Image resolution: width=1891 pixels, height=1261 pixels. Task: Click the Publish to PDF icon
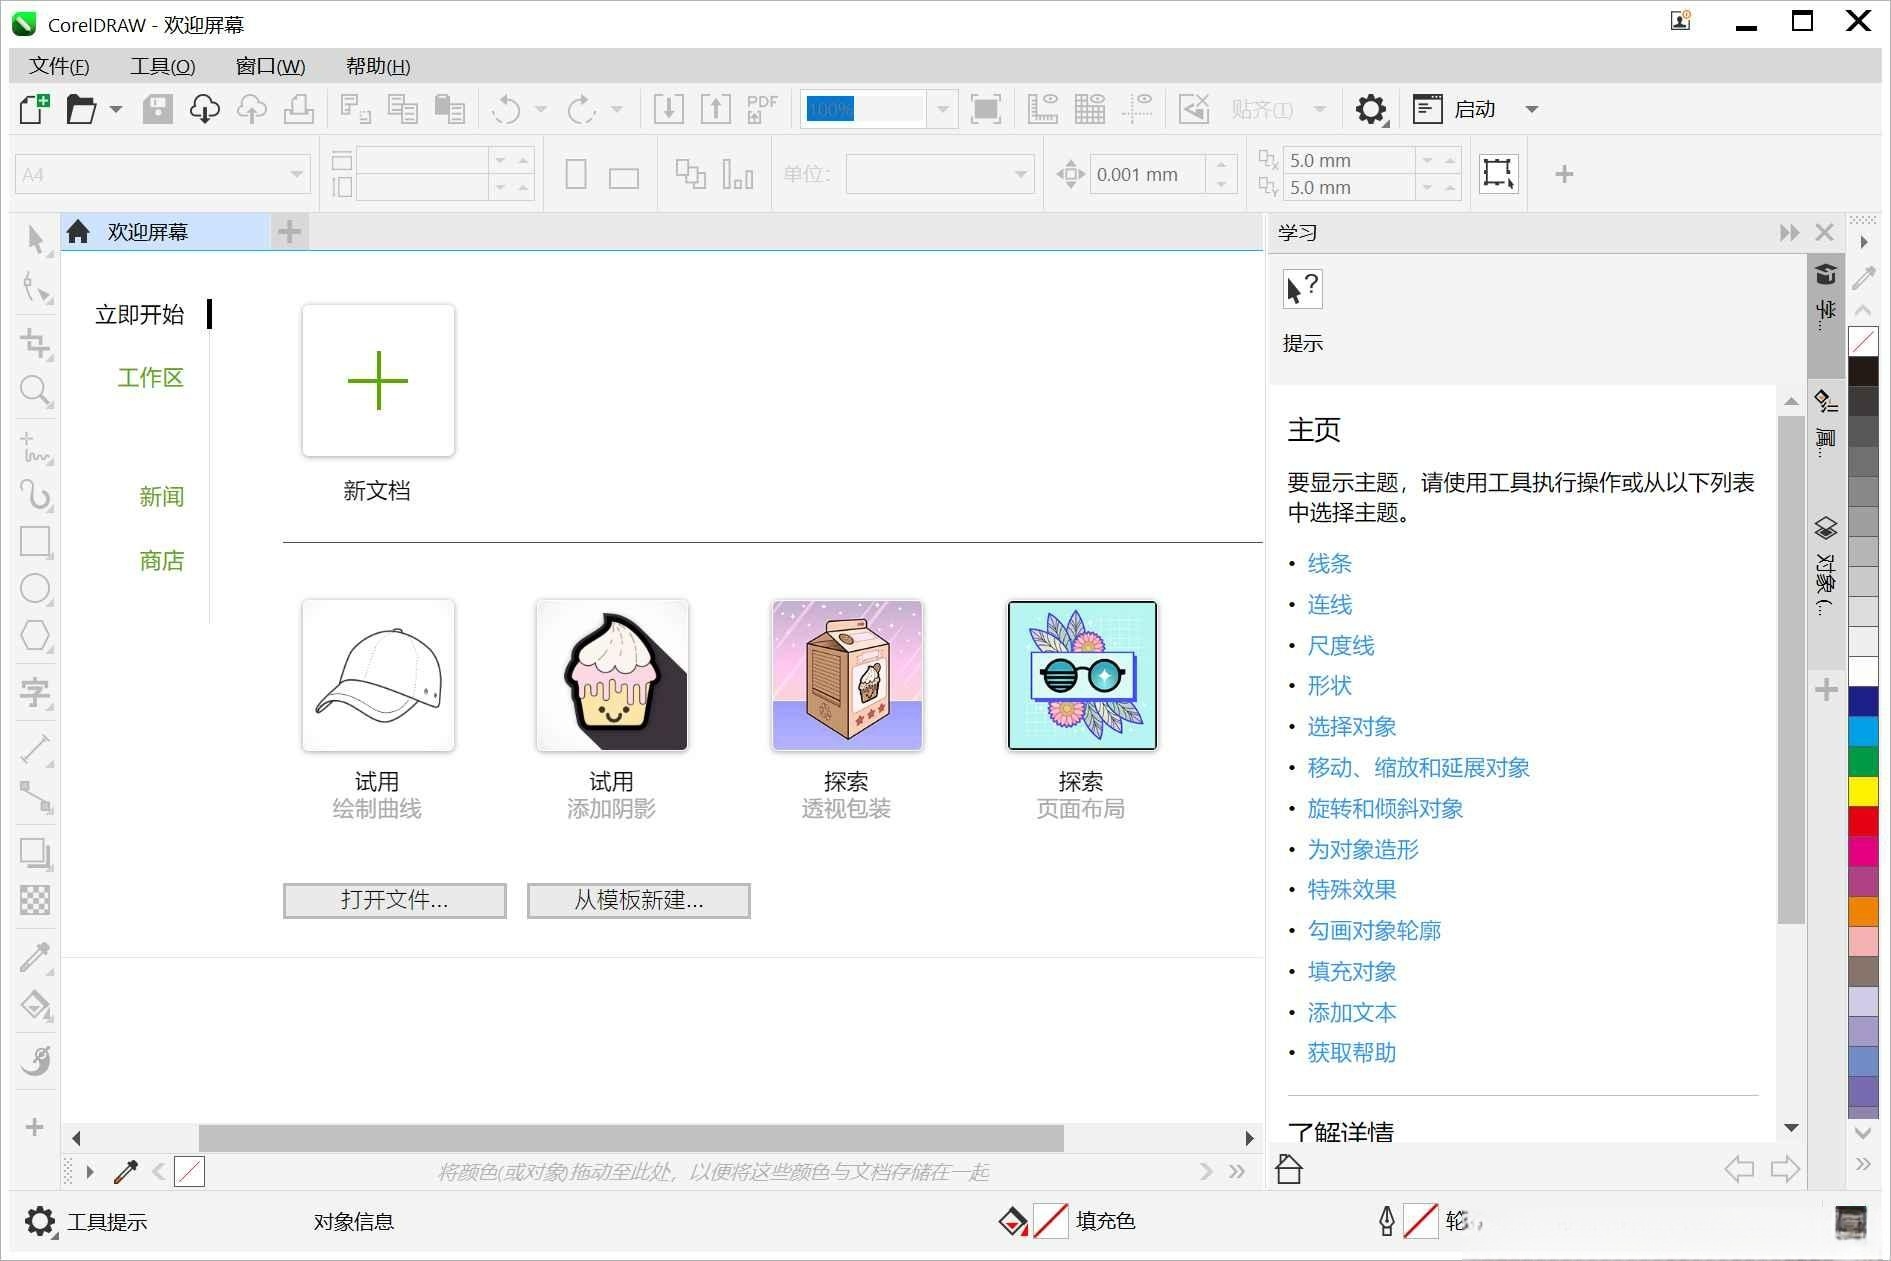pyautogui.click(x=762, y=109)
